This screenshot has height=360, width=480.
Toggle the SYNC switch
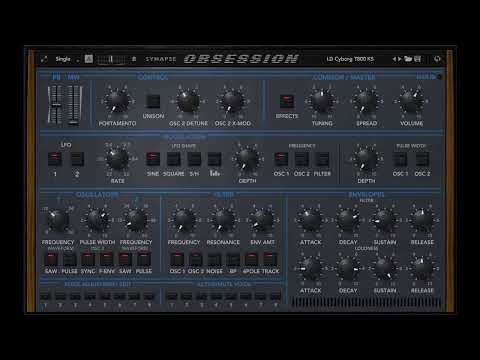point(88,259)
